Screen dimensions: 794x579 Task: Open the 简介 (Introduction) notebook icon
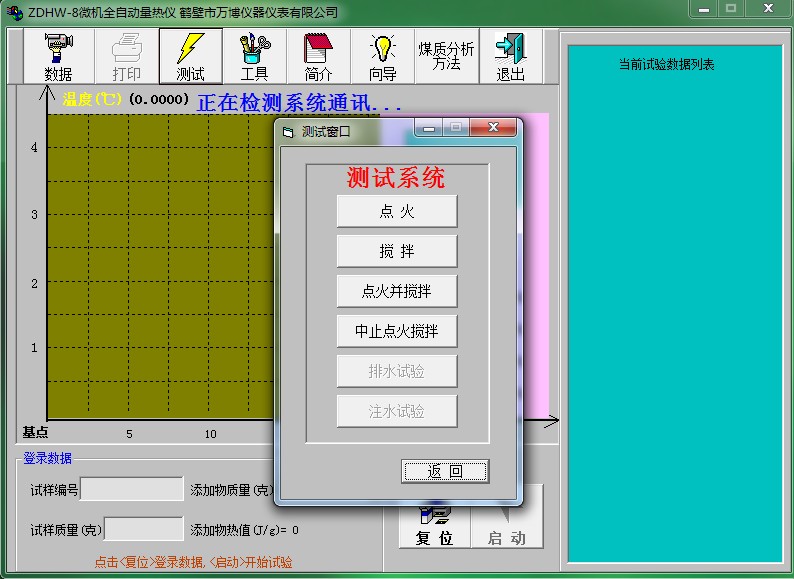tap(318, 56)
